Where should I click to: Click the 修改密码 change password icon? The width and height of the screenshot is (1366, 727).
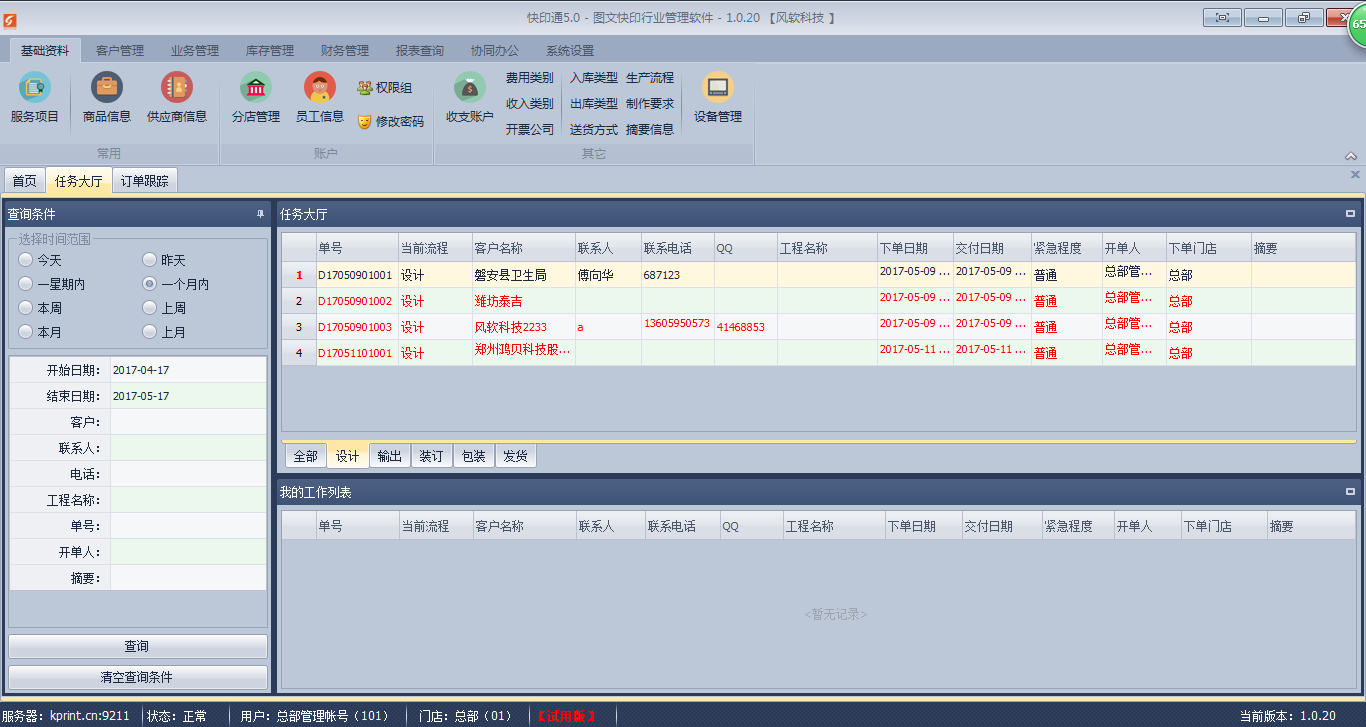point(365,121)
